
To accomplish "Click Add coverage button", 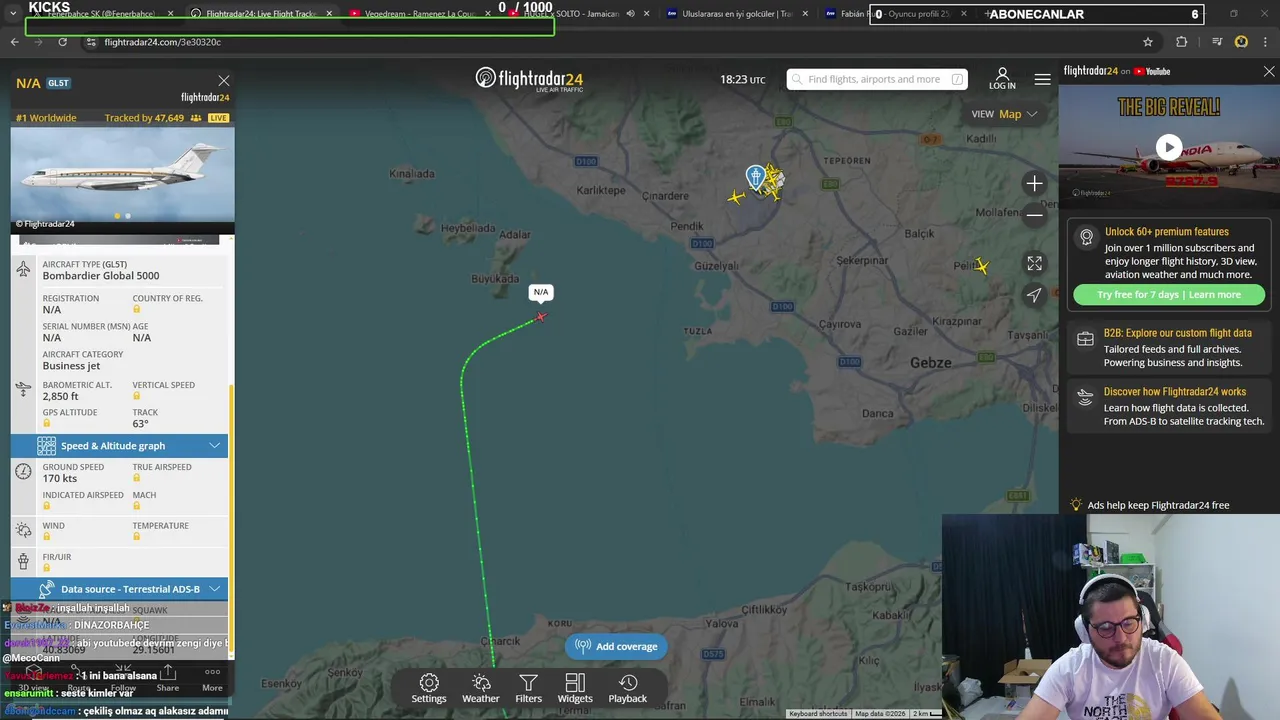I will [617, 646].
